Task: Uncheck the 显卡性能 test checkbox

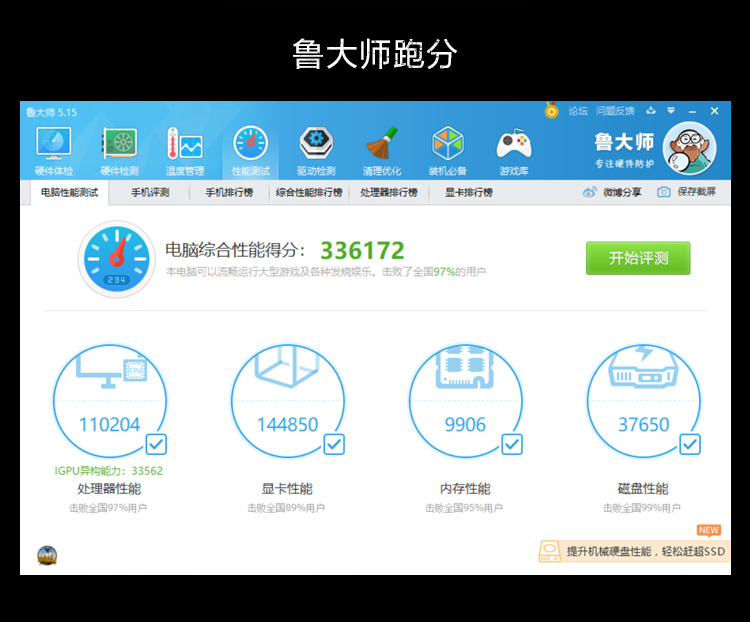Action: [334, 444]
